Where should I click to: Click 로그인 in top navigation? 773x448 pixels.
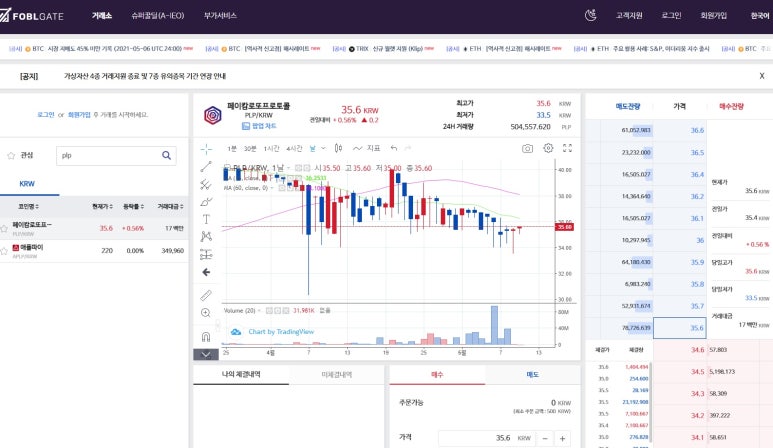tap(671, 16)
